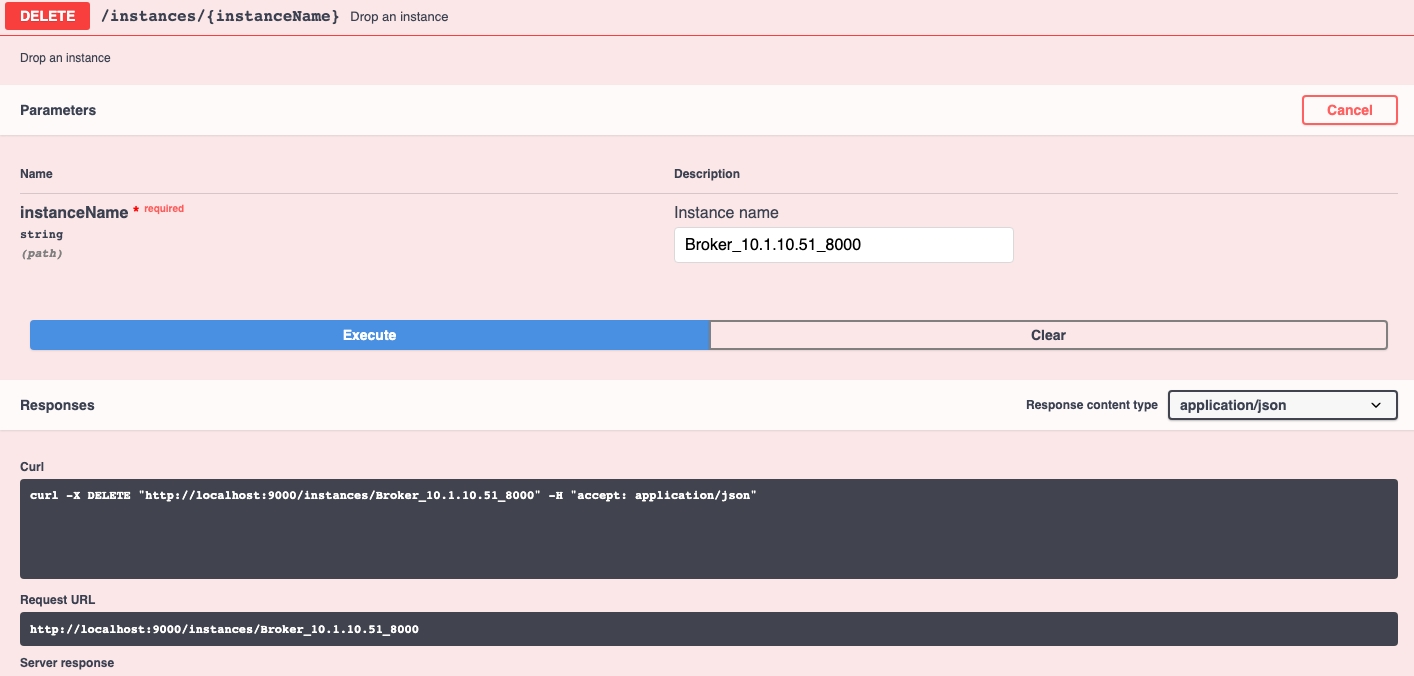1414x676 pixels.
Task: Click the curl command code block
Action: tap(708, 528)
